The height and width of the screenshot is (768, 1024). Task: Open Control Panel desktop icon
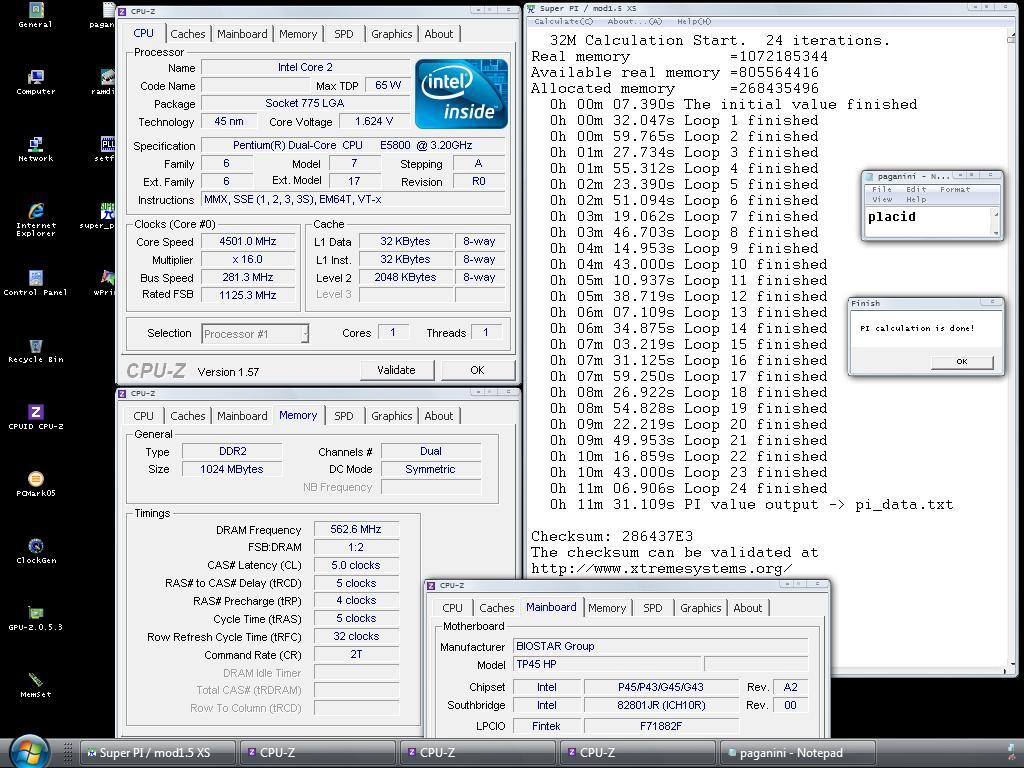(x=35, y=283)
